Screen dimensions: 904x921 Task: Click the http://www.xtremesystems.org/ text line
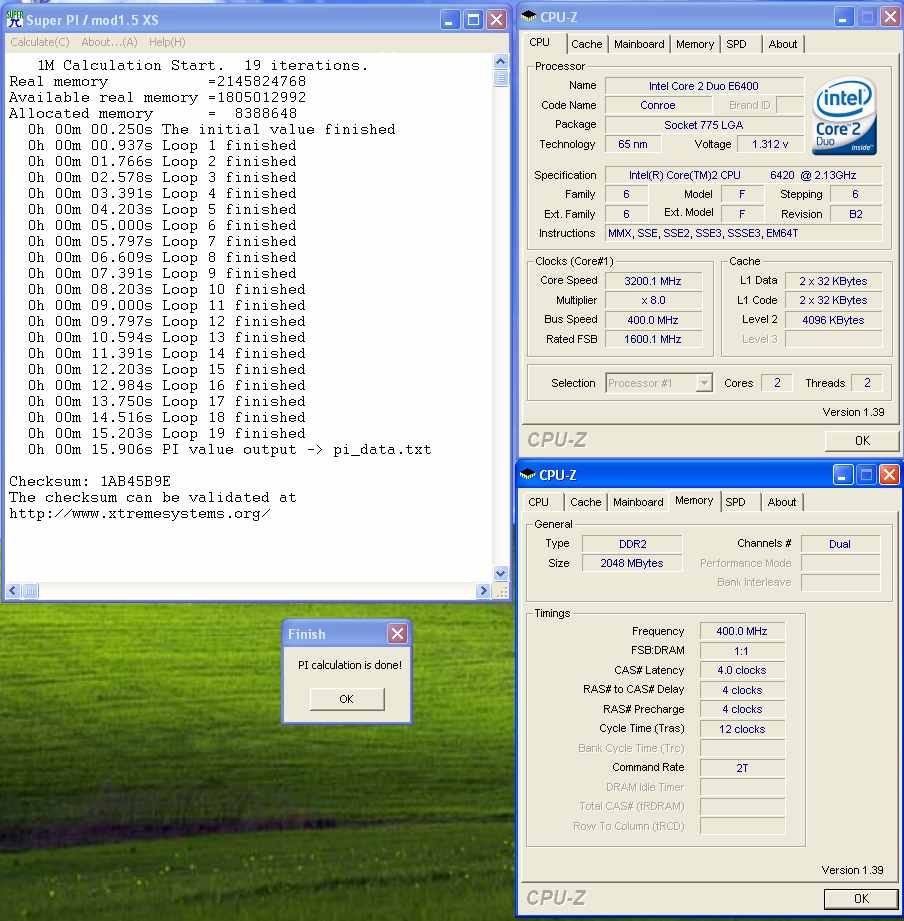[140, 514]
